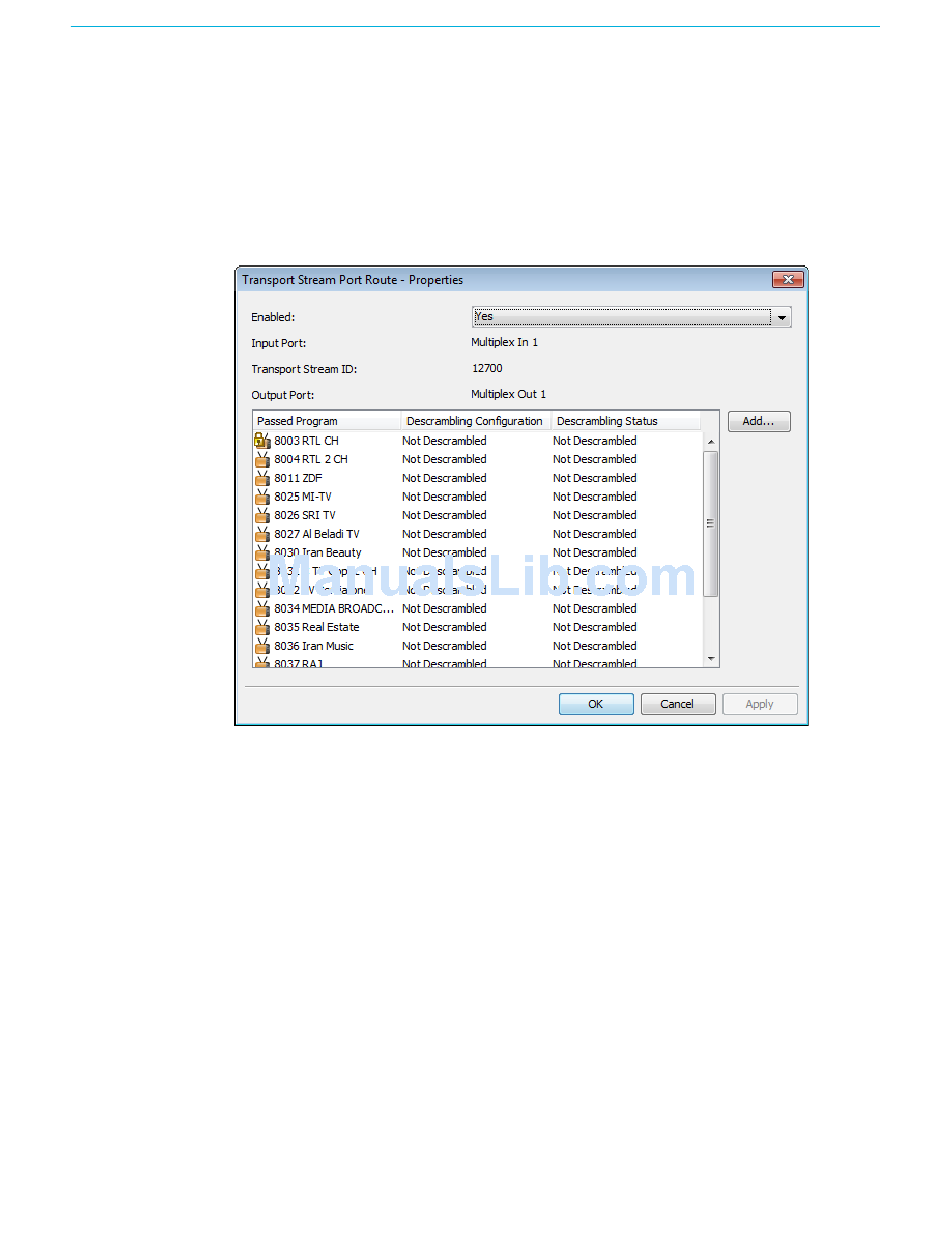The width and height of the screenshot is (950, 1260).
Task: Sort by Descrambling Status column header
Action: point(626,421)
